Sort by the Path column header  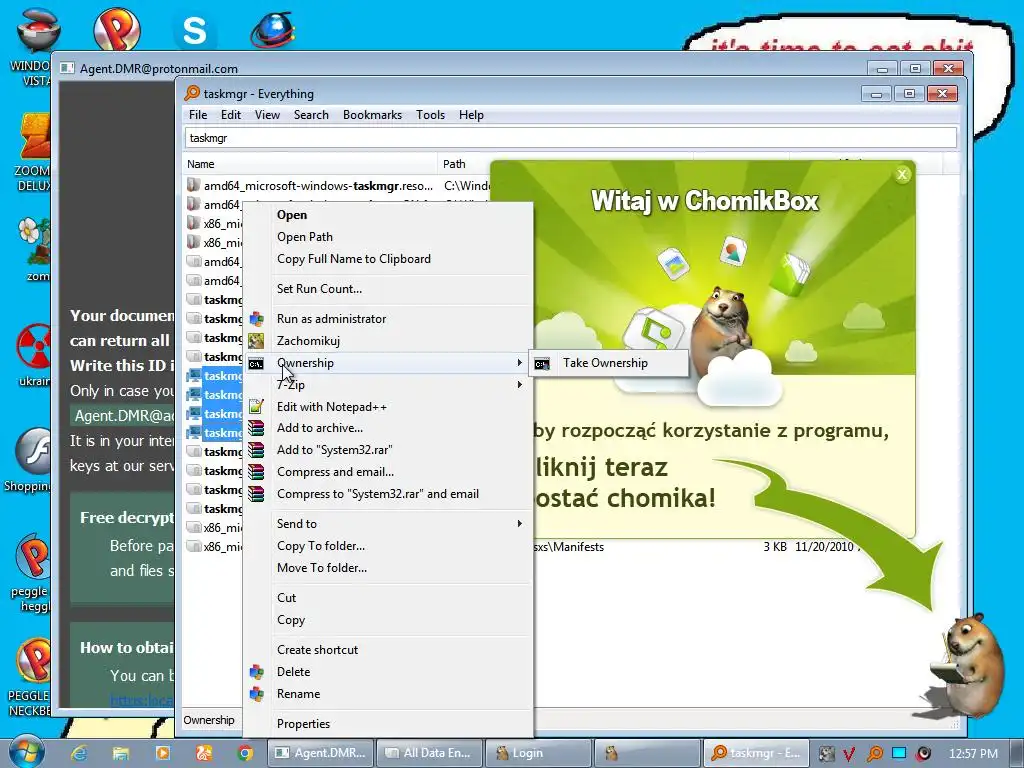pos(464,164)
